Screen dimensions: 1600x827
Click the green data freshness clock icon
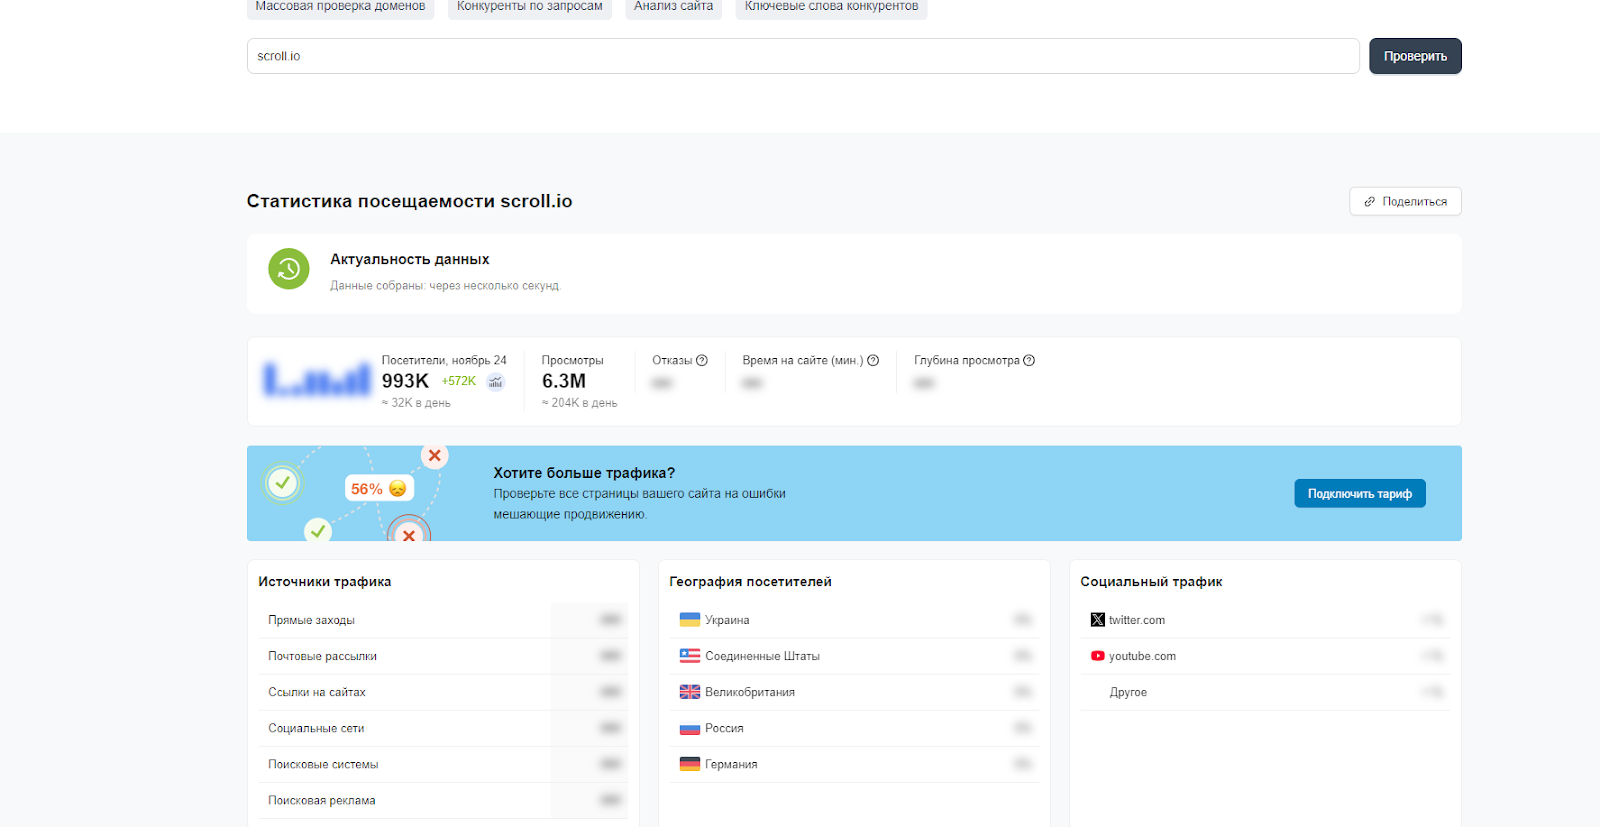pyautogui.click(x=289, y=269)
